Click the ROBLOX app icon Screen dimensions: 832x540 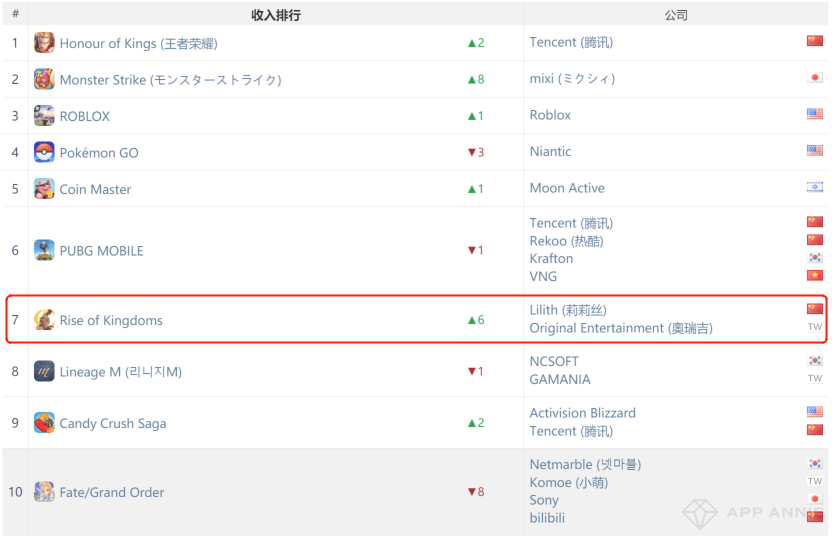pos(44,116)
